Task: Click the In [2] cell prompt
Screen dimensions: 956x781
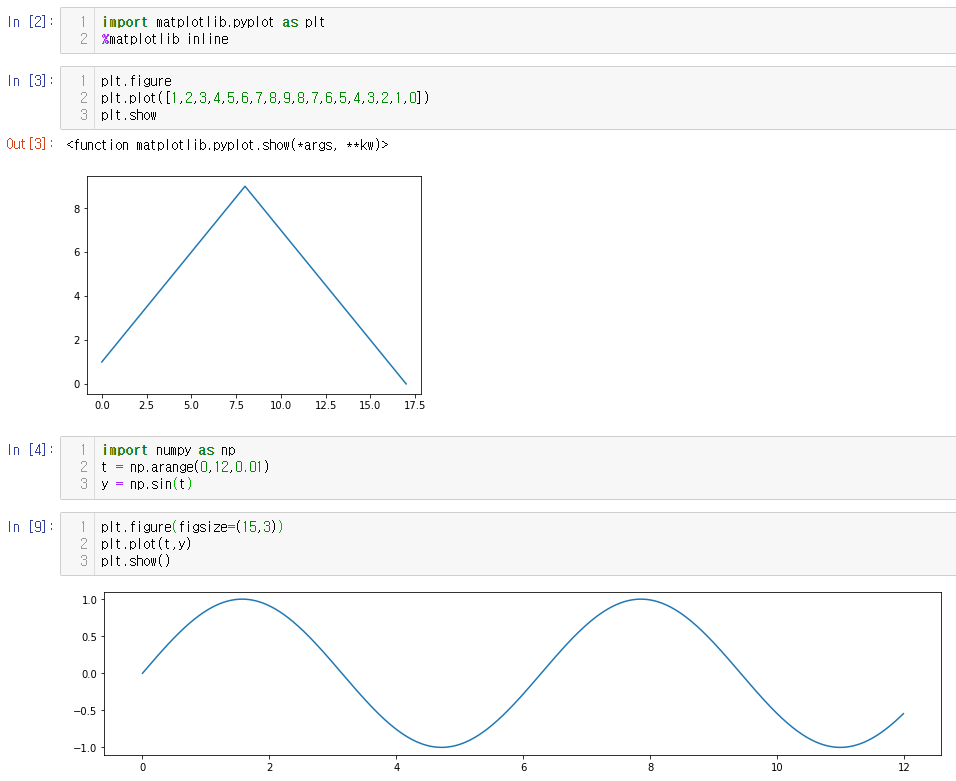Action: point(30,22)
